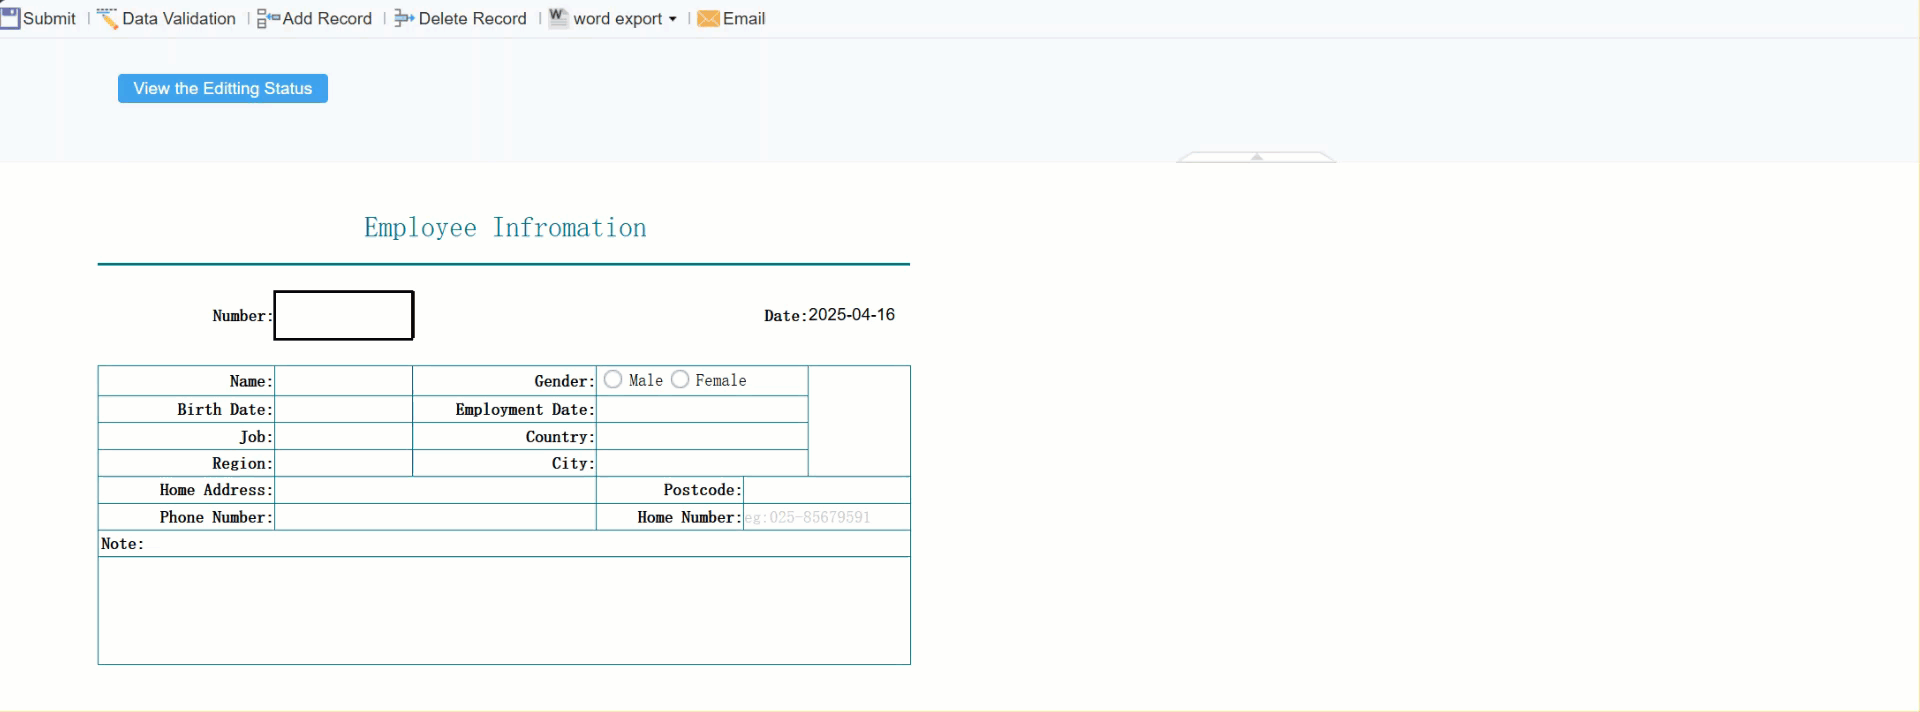Click the Add Record icon

268,18
